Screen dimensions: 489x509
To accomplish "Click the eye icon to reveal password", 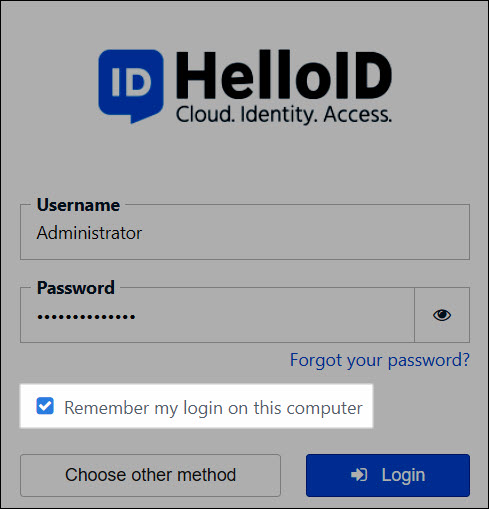I will (442, 315).
